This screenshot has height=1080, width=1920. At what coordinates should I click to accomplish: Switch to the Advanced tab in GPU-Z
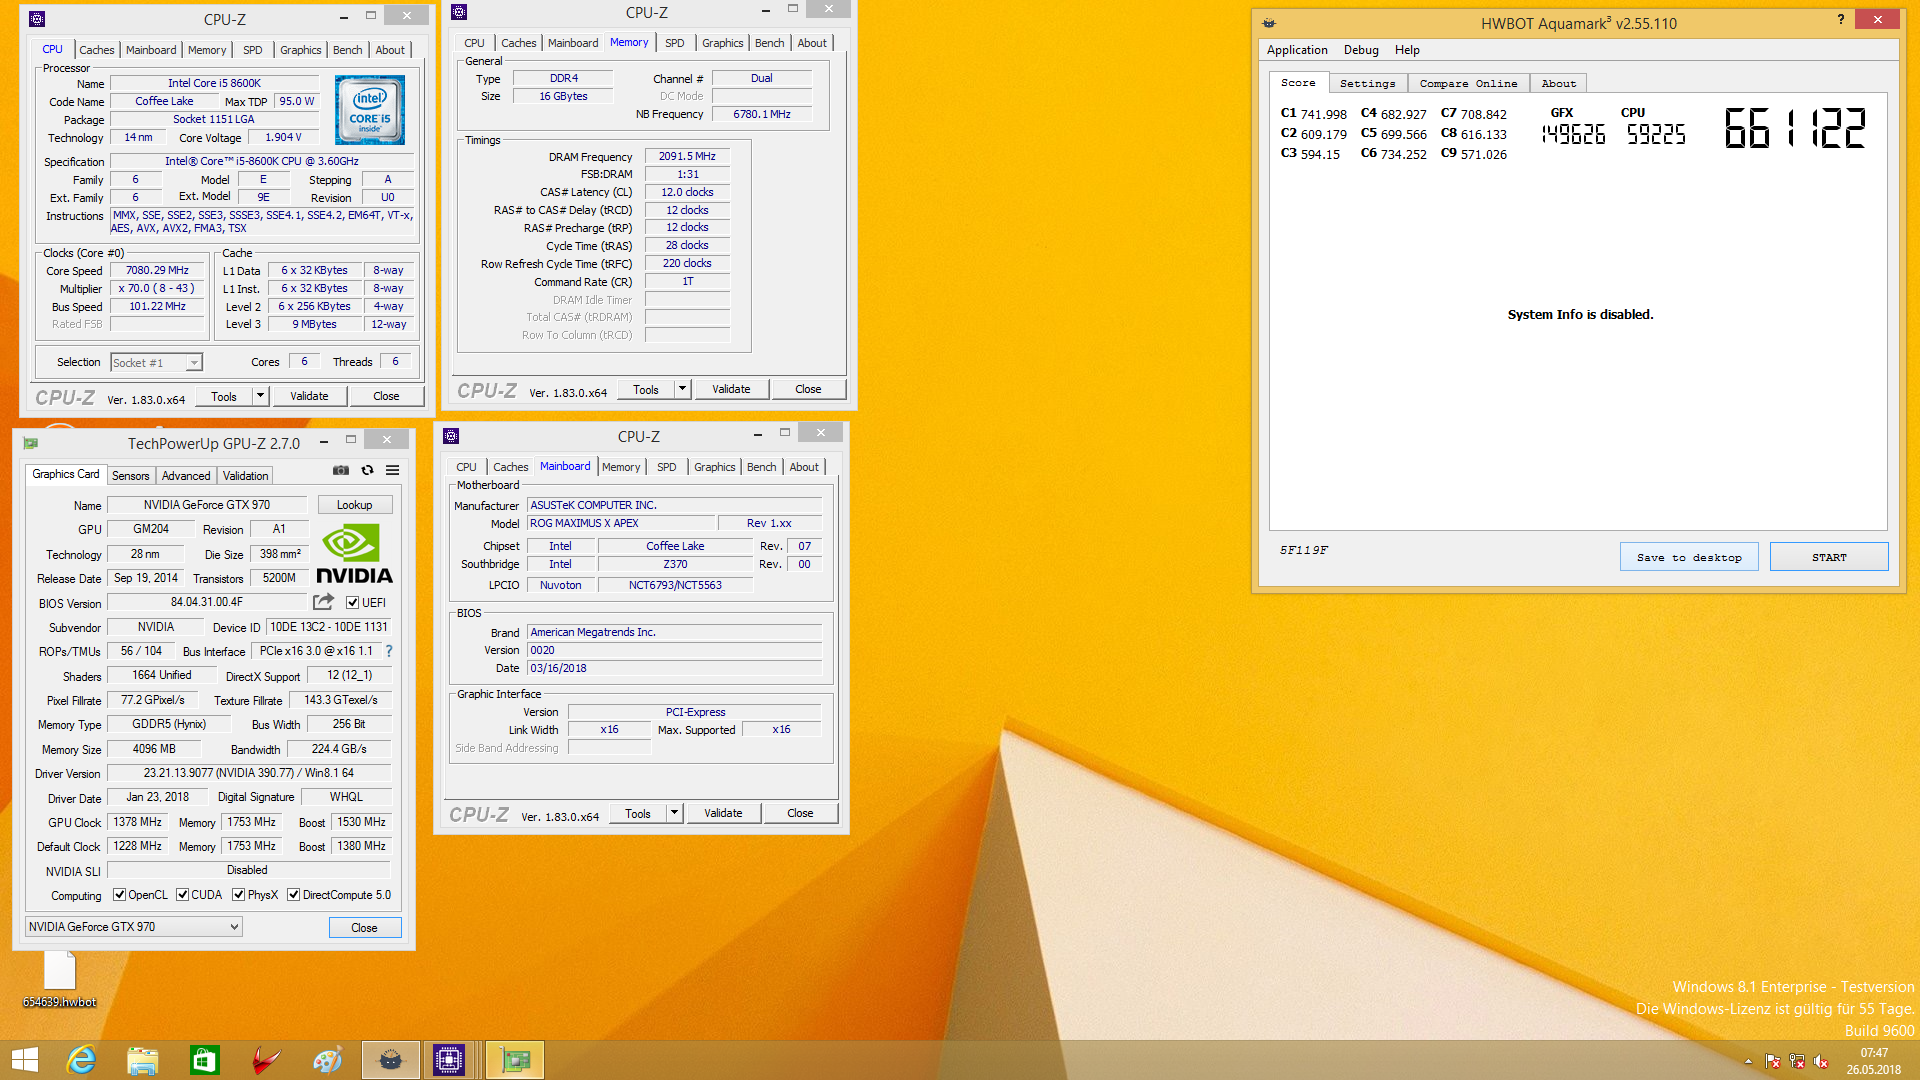pyautogui.click(x=186, y=476)
